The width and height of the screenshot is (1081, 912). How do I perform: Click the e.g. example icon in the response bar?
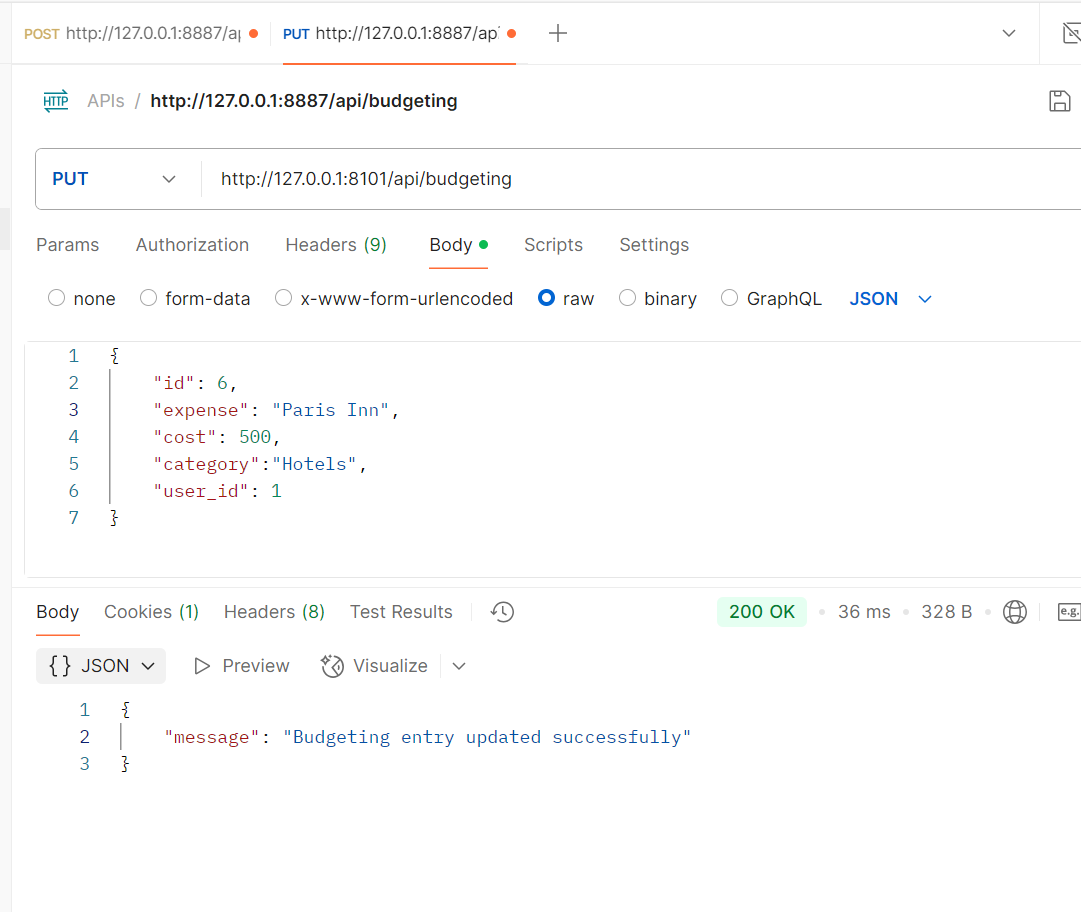click(x=1069, y=611)
